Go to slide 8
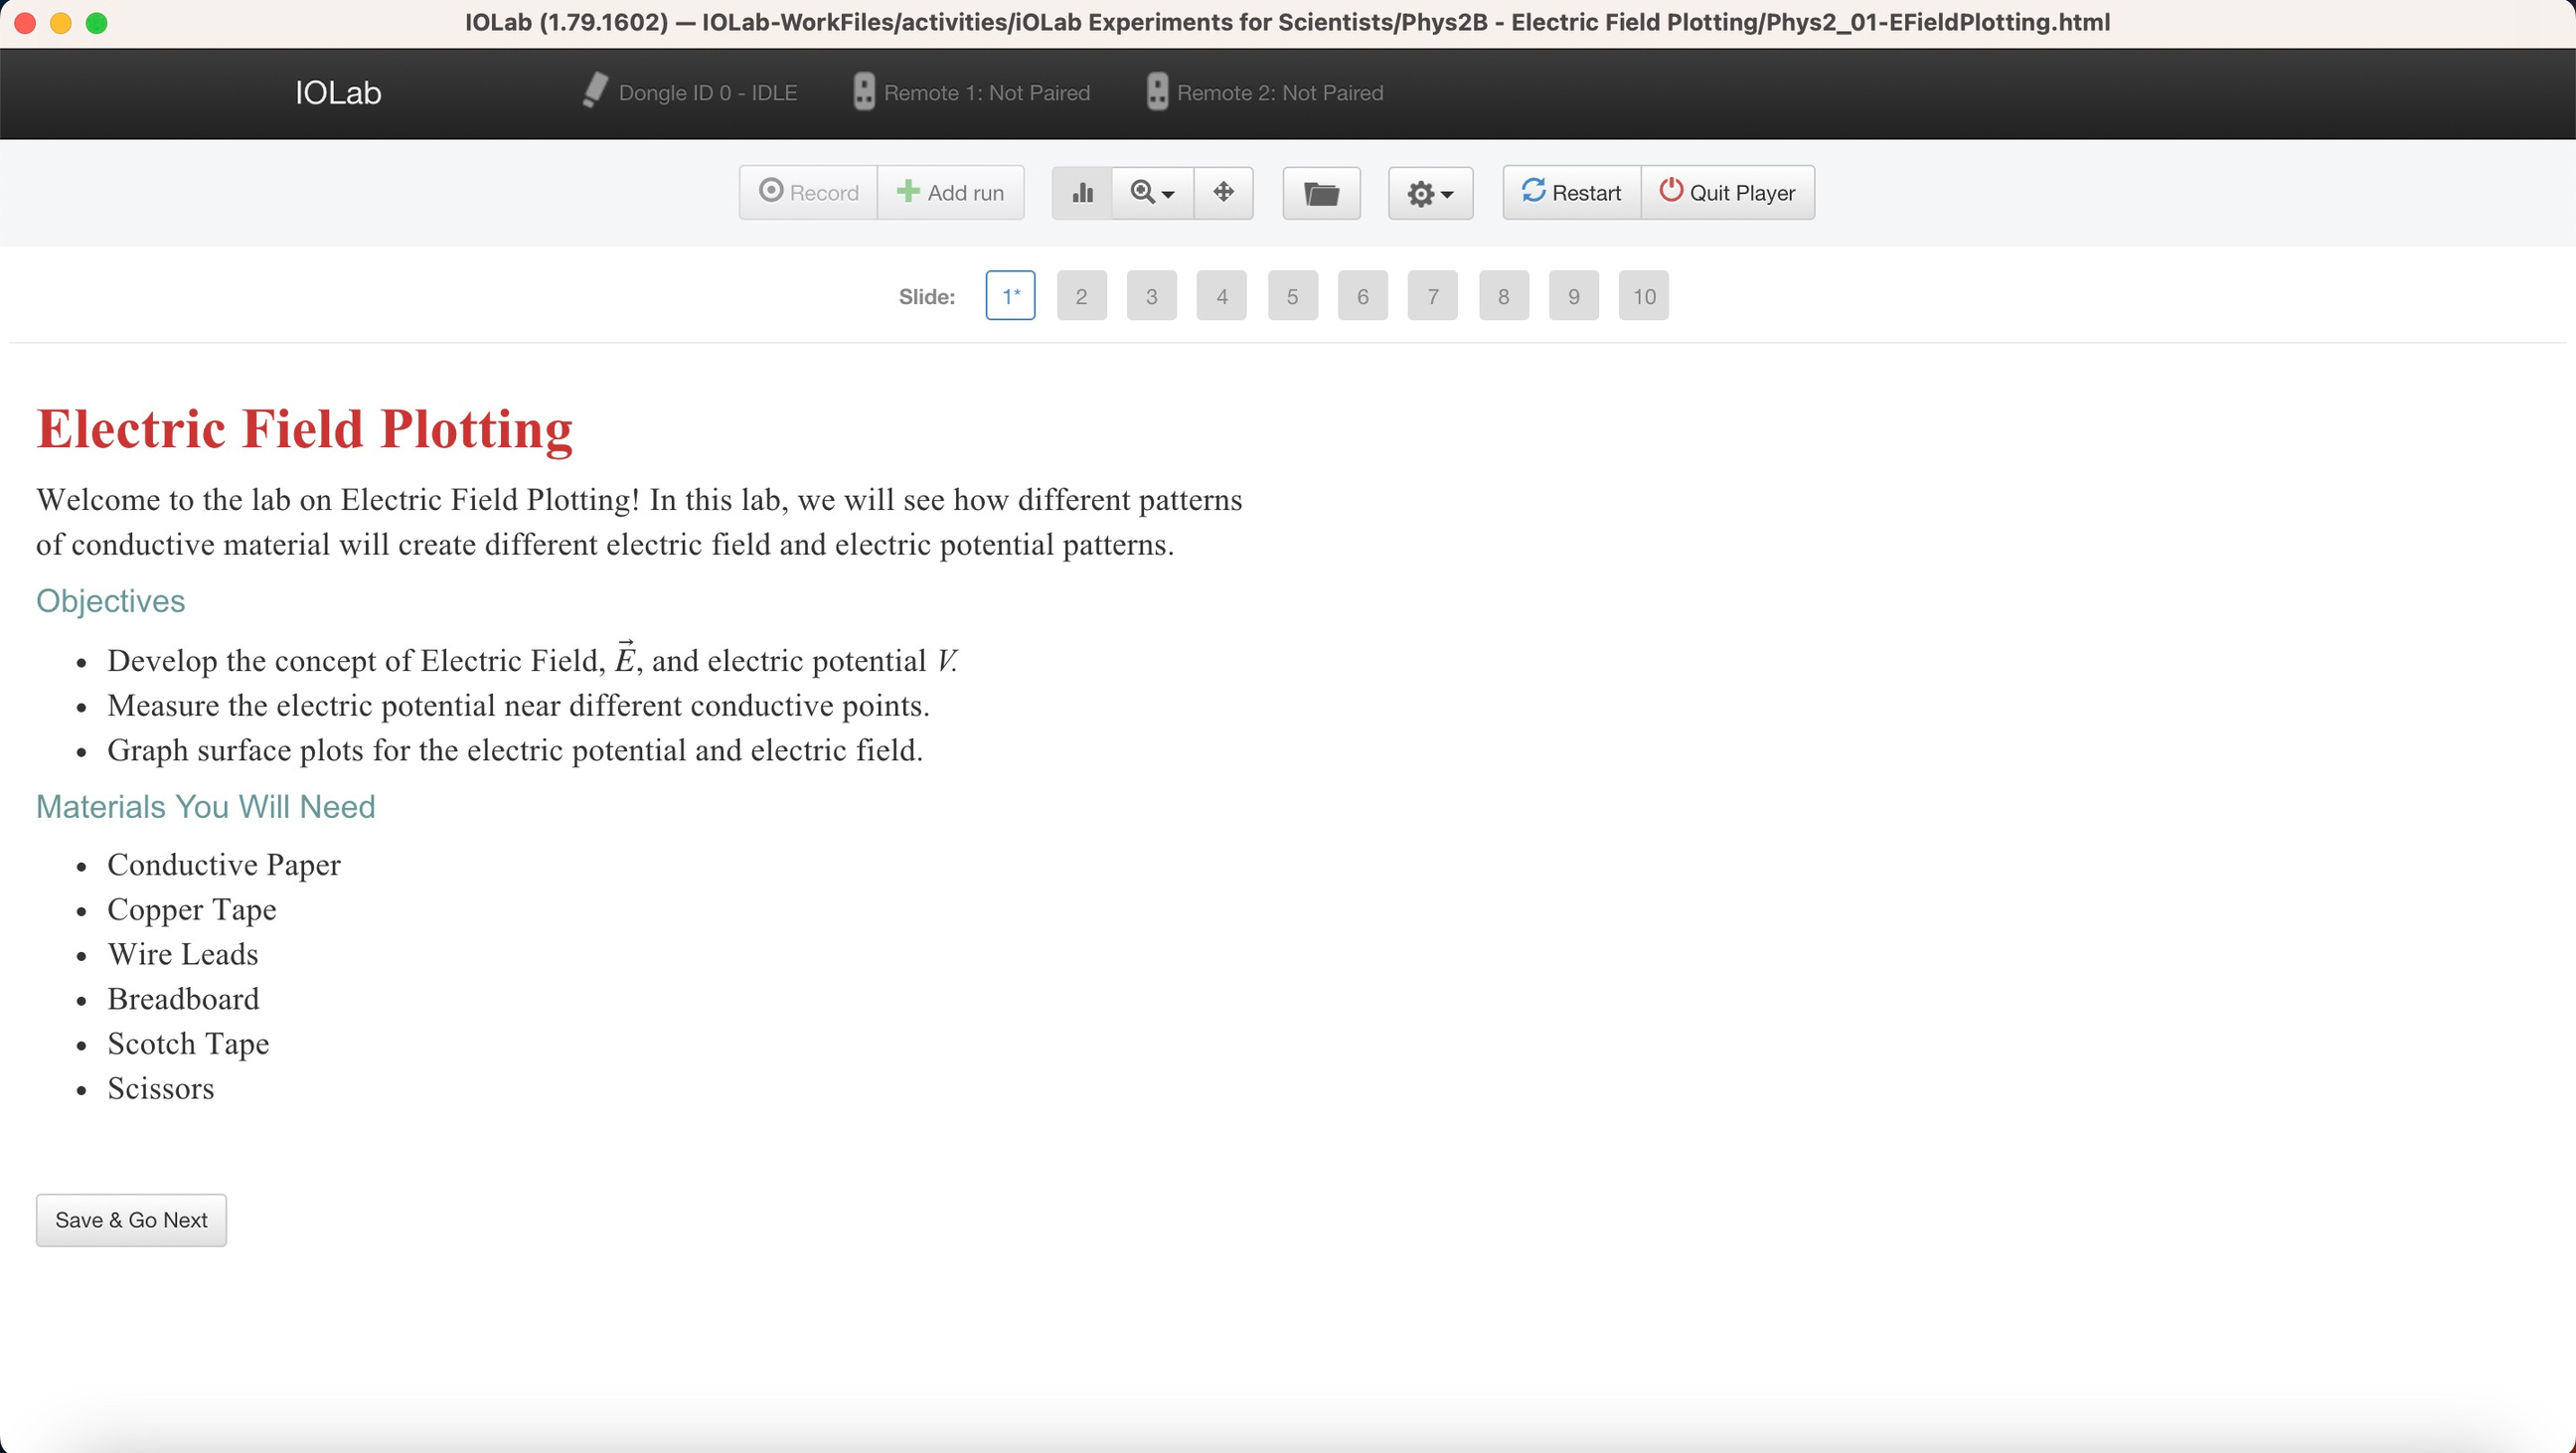2576x1453 pixels. click(x=1504, y=296)
